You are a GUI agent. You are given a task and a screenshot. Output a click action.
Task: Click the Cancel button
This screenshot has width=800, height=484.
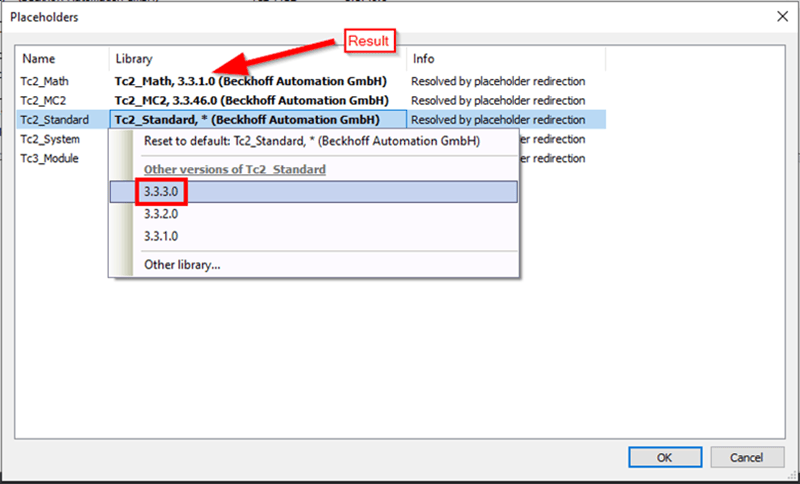[x=747, y=457]
